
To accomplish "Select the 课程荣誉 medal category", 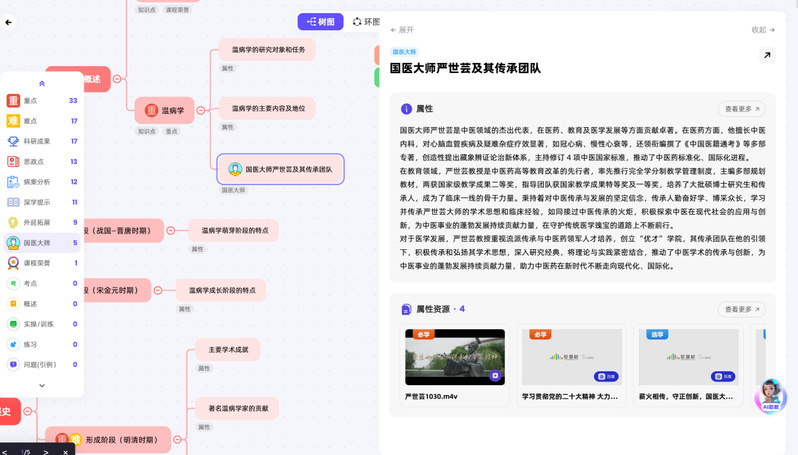I will (14, 263).
